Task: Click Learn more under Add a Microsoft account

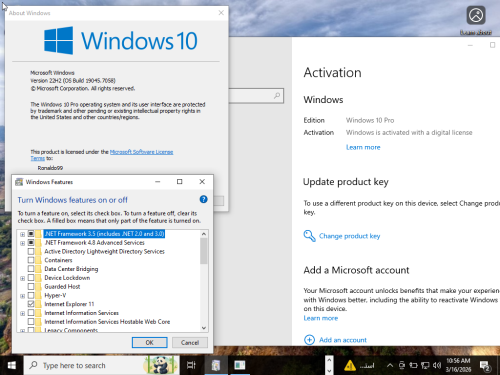Action: point(321,318)
